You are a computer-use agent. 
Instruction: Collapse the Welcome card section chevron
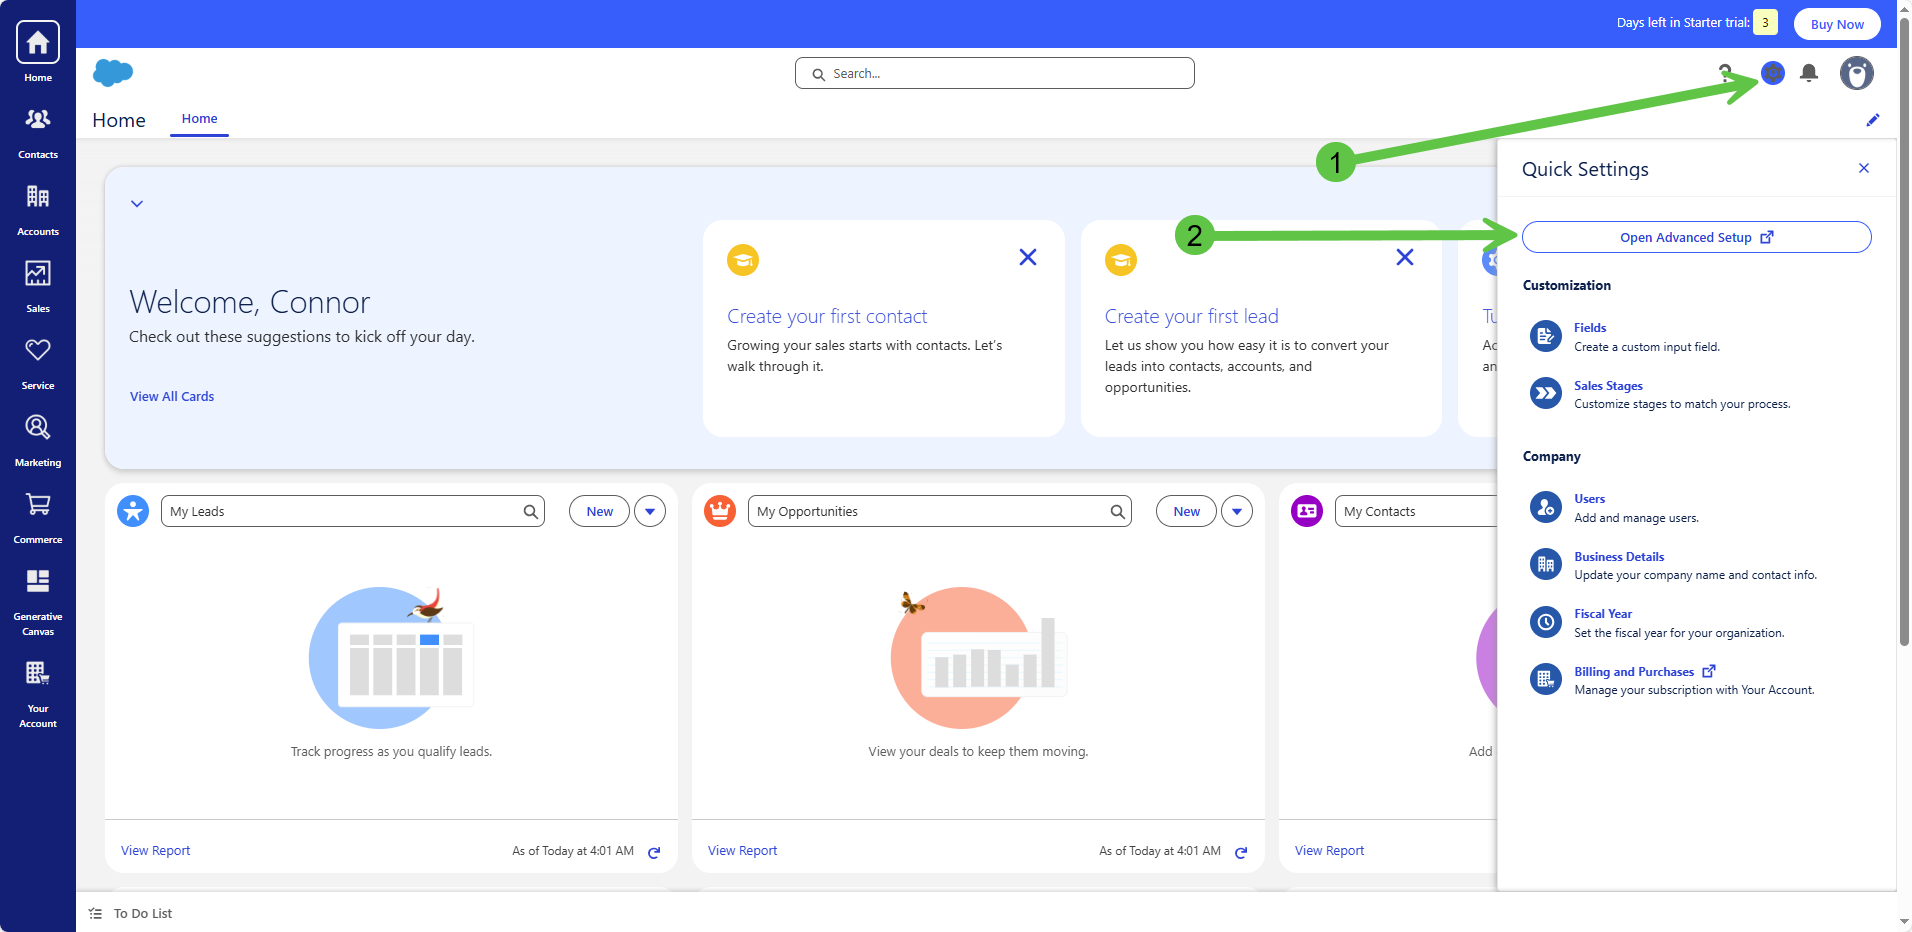coord(137,204)
